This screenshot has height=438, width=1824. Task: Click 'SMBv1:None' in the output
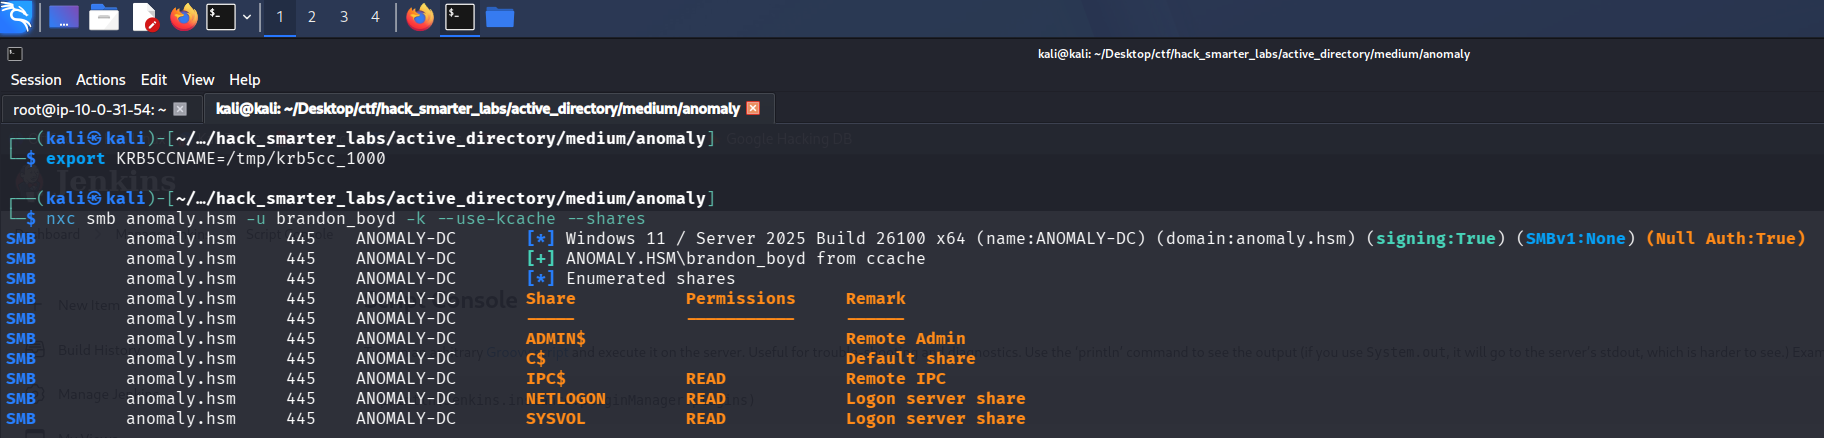[1576, 238]
